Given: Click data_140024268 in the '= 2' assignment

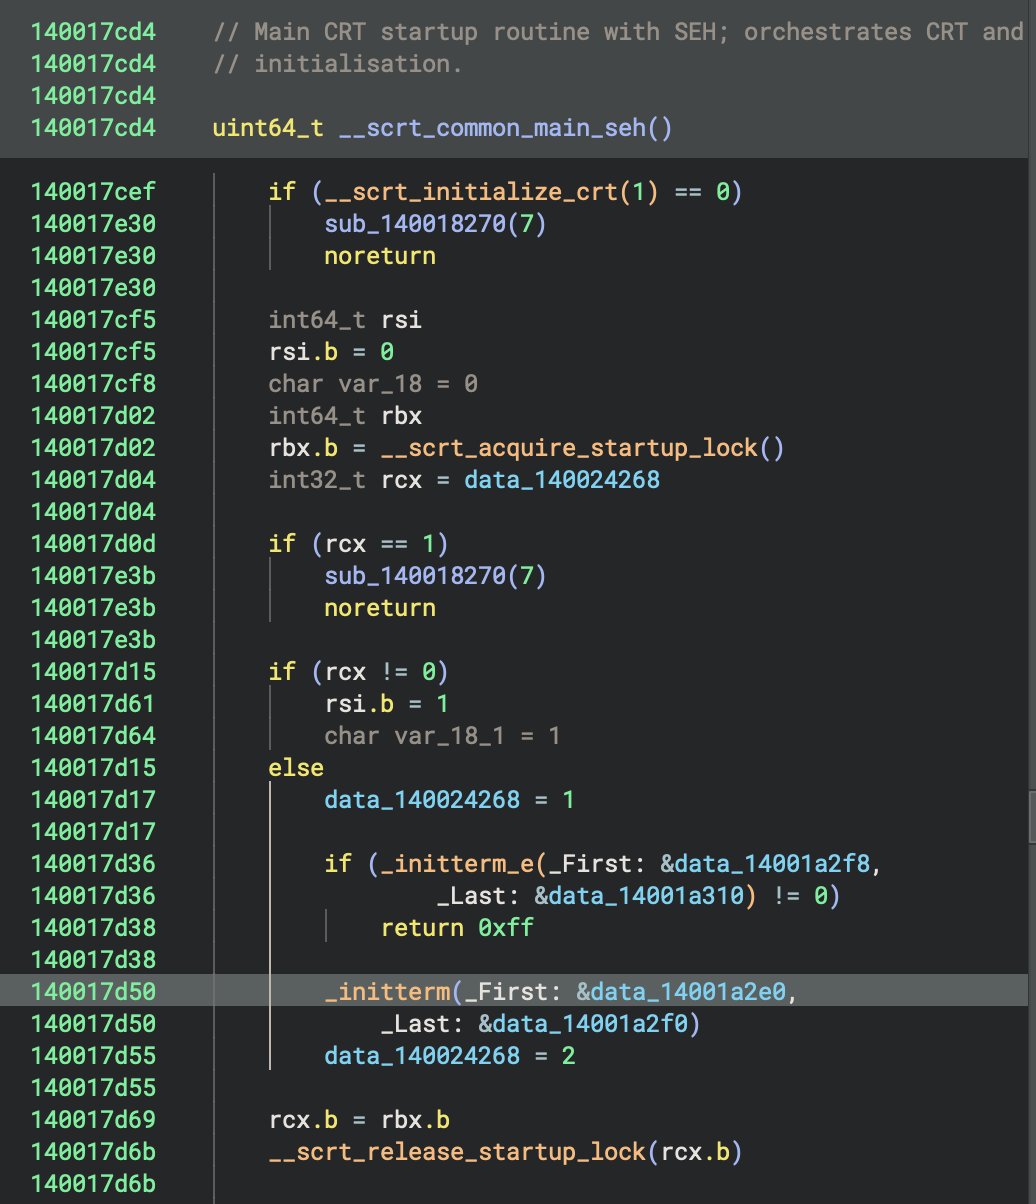Looking at the screenshot, I should tap(422, 1055).
